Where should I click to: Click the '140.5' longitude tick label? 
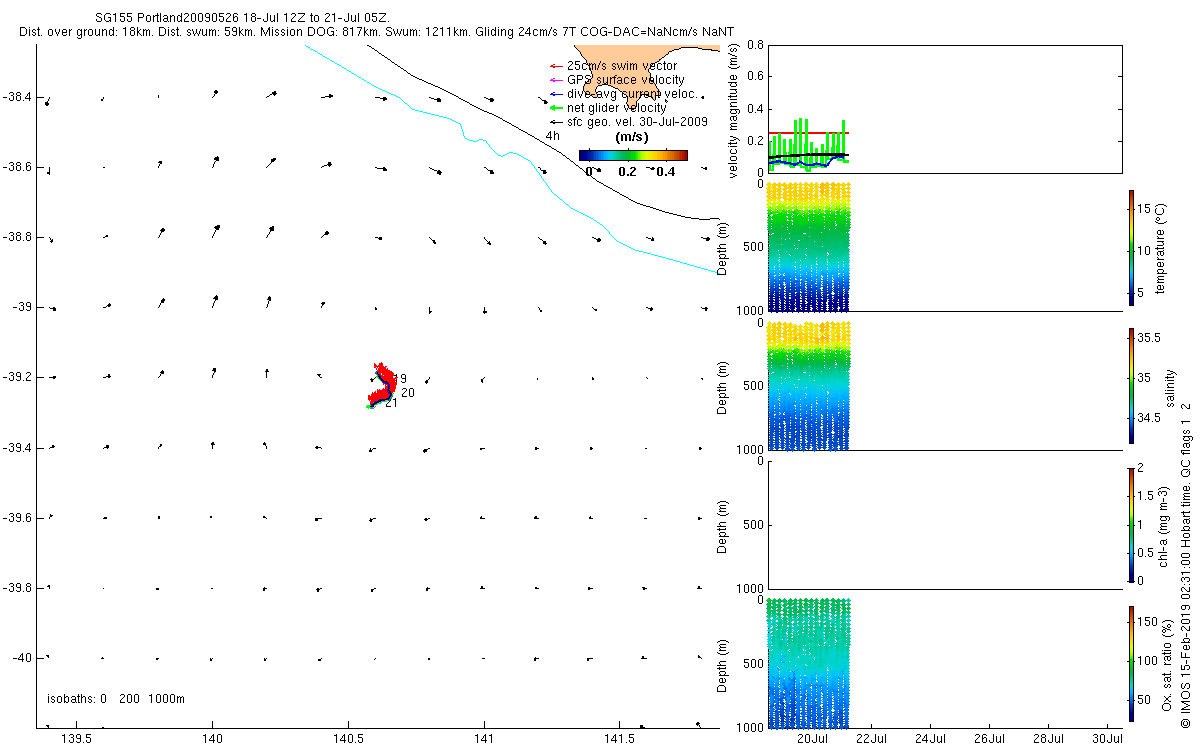click(x=347, y=739)
